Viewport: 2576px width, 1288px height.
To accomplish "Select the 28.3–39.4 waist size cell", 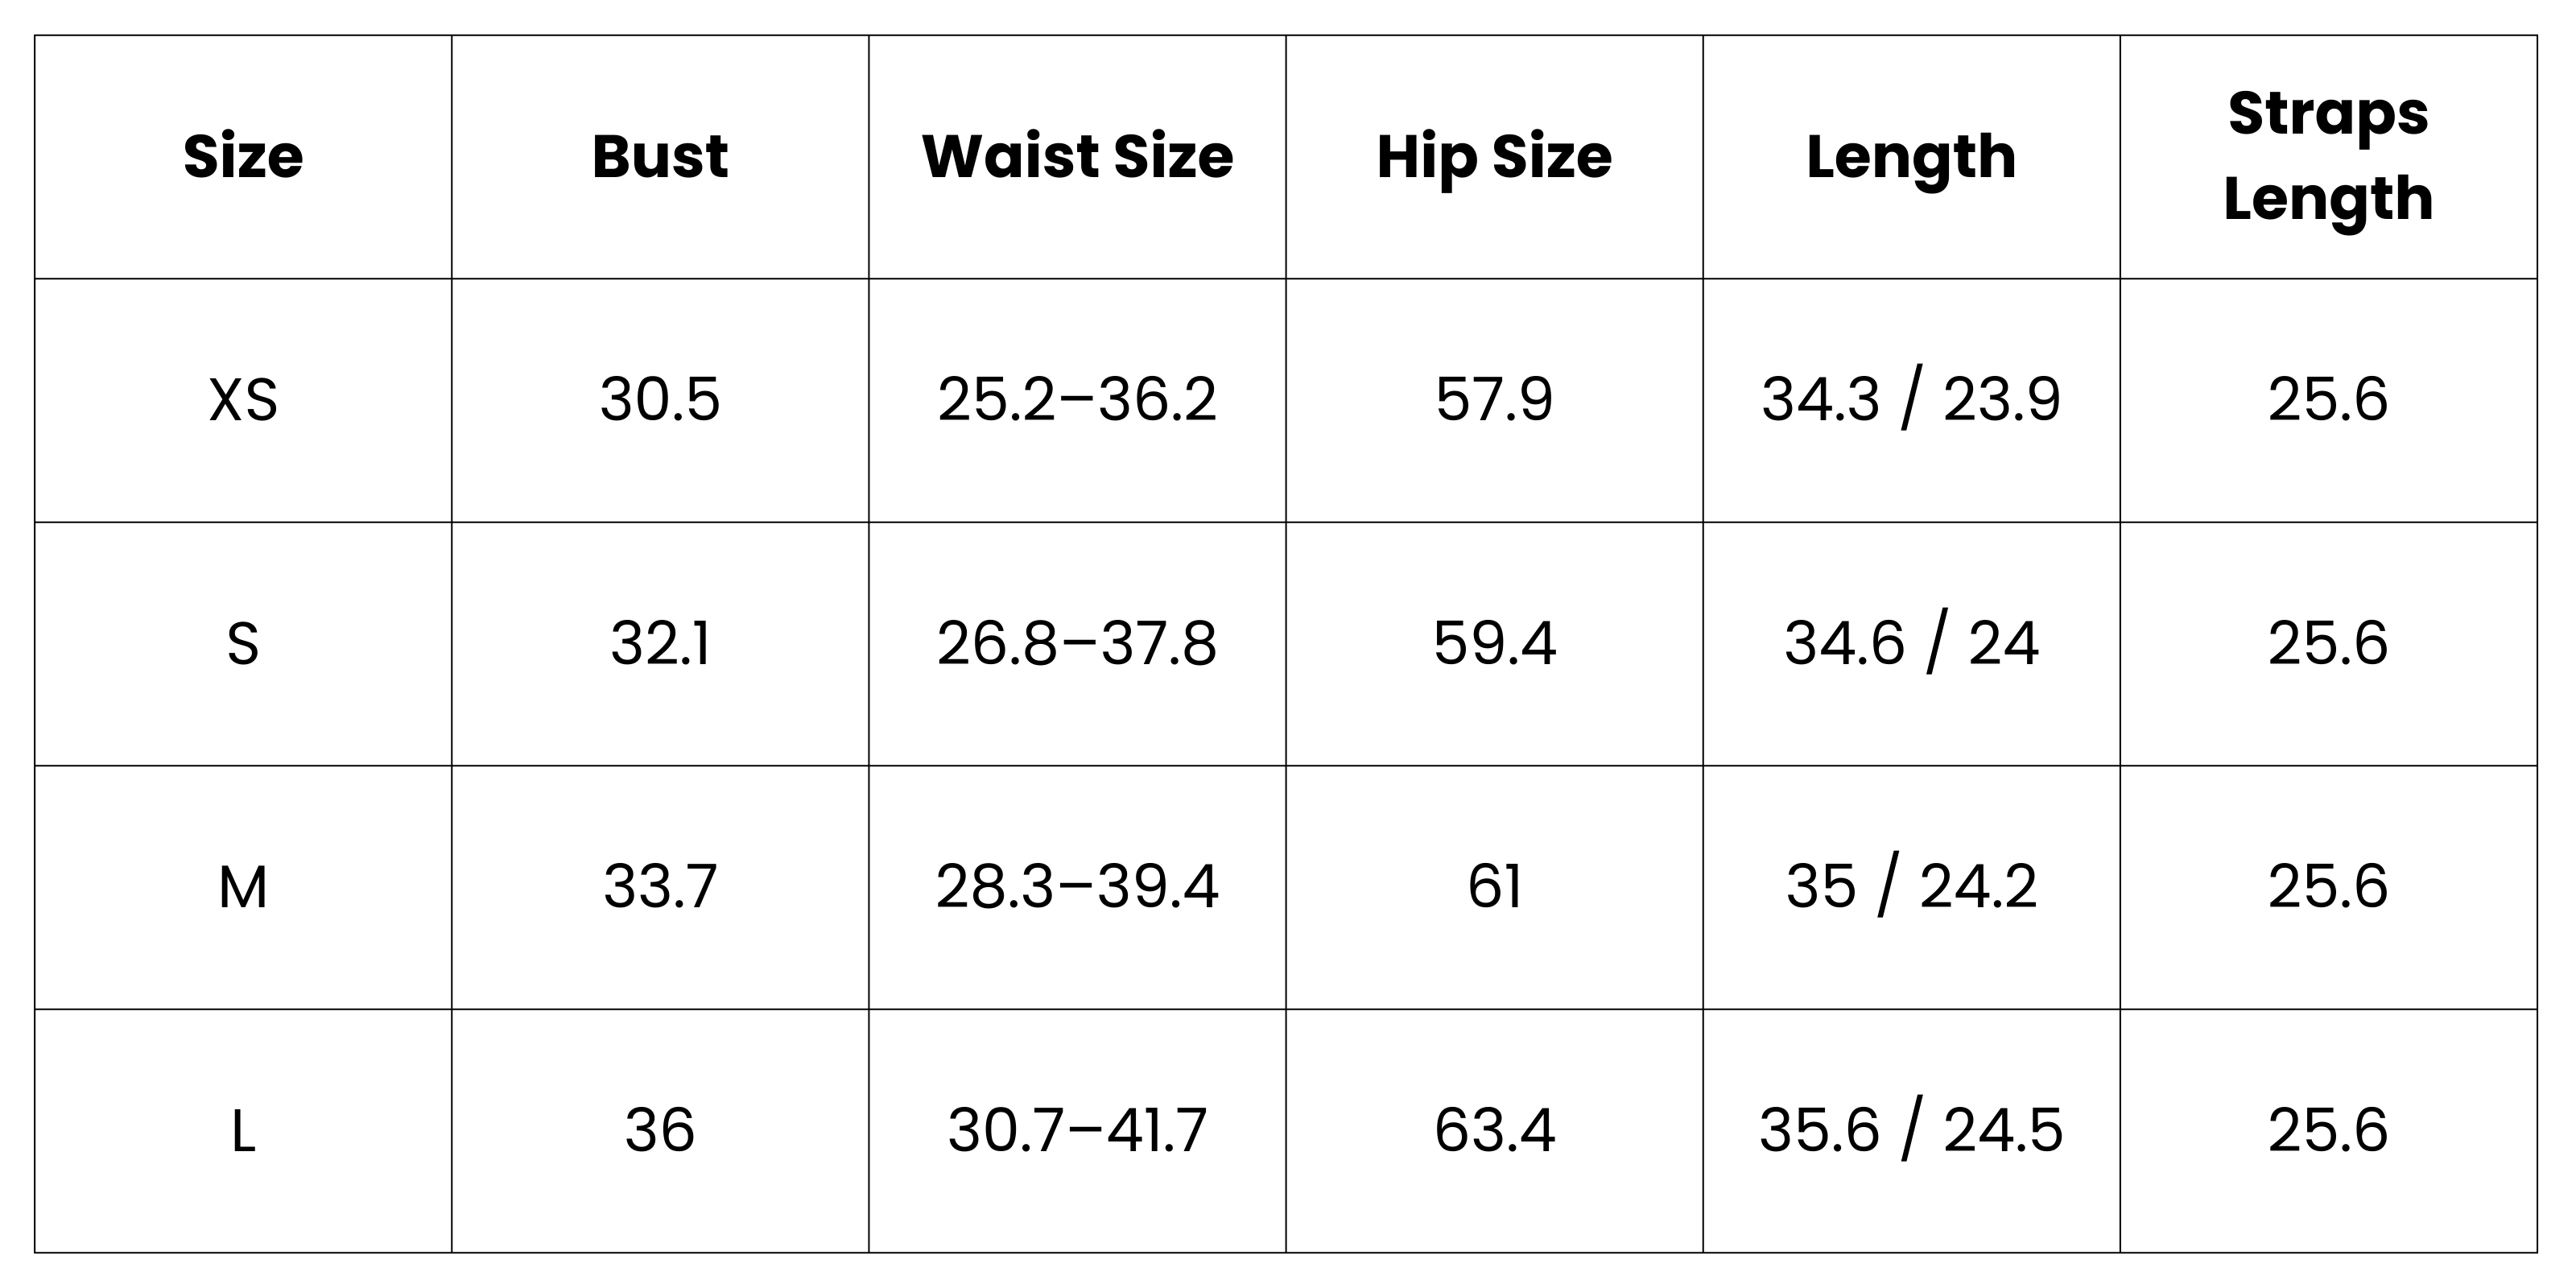I will [x=1077, y=887].
